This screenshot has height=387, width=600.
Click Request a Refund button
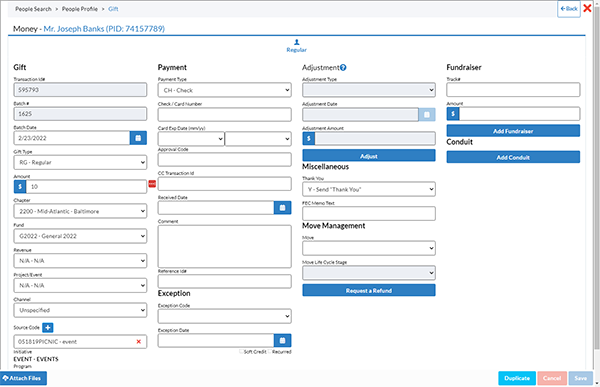tap(369, 291)
